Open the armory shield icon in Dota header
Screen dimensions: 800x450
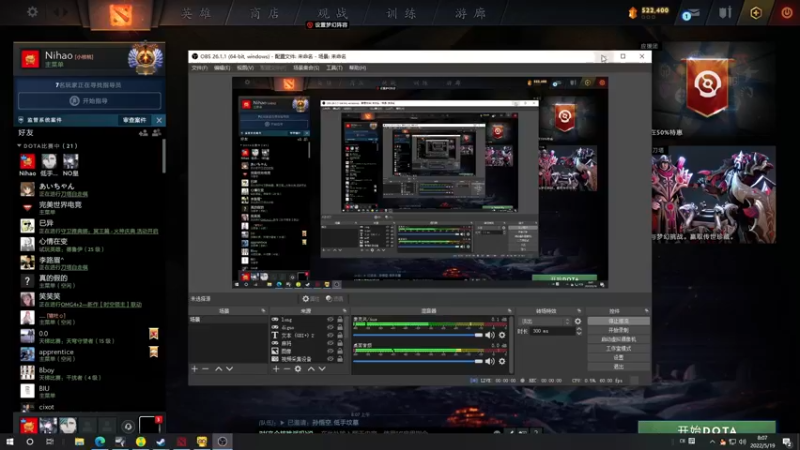coord(725,12)
